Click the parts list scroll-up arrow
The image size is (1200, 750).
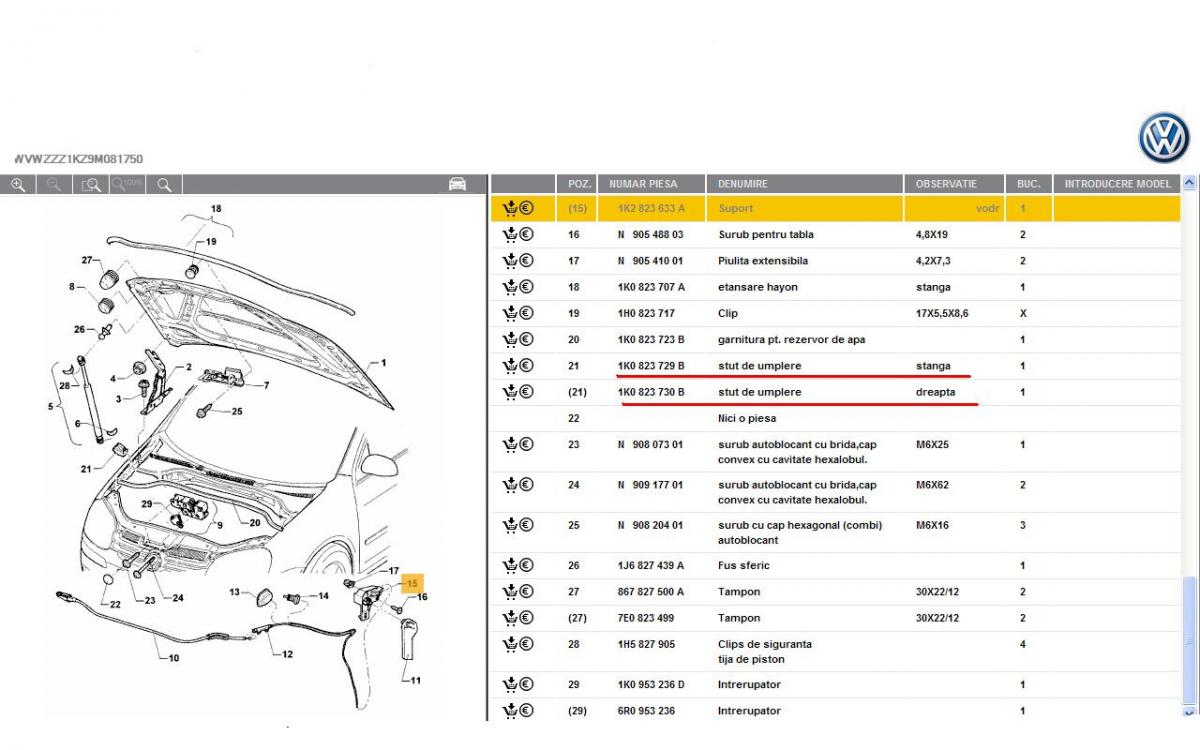click(x=1190, y=183)
